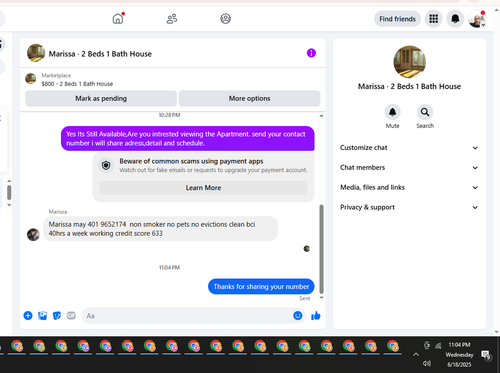Viewport: 500px width, 373px height.
Task: Mute this conversation with bell icon
Action: (392, 112)
